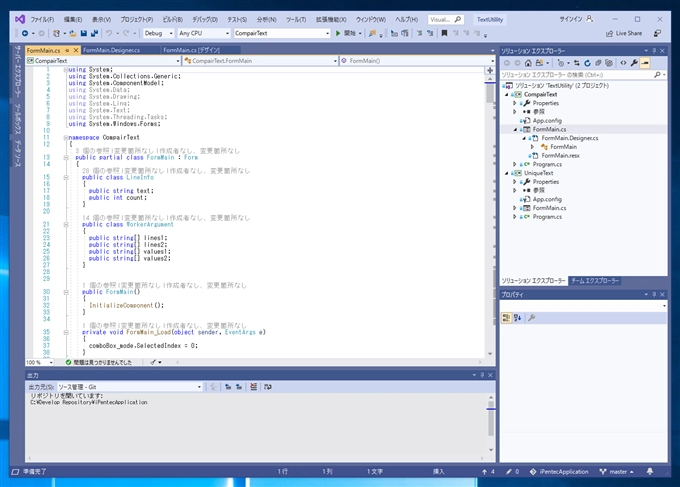
Task: Open the ファイル(F) menu
Action: click(42, 20)
